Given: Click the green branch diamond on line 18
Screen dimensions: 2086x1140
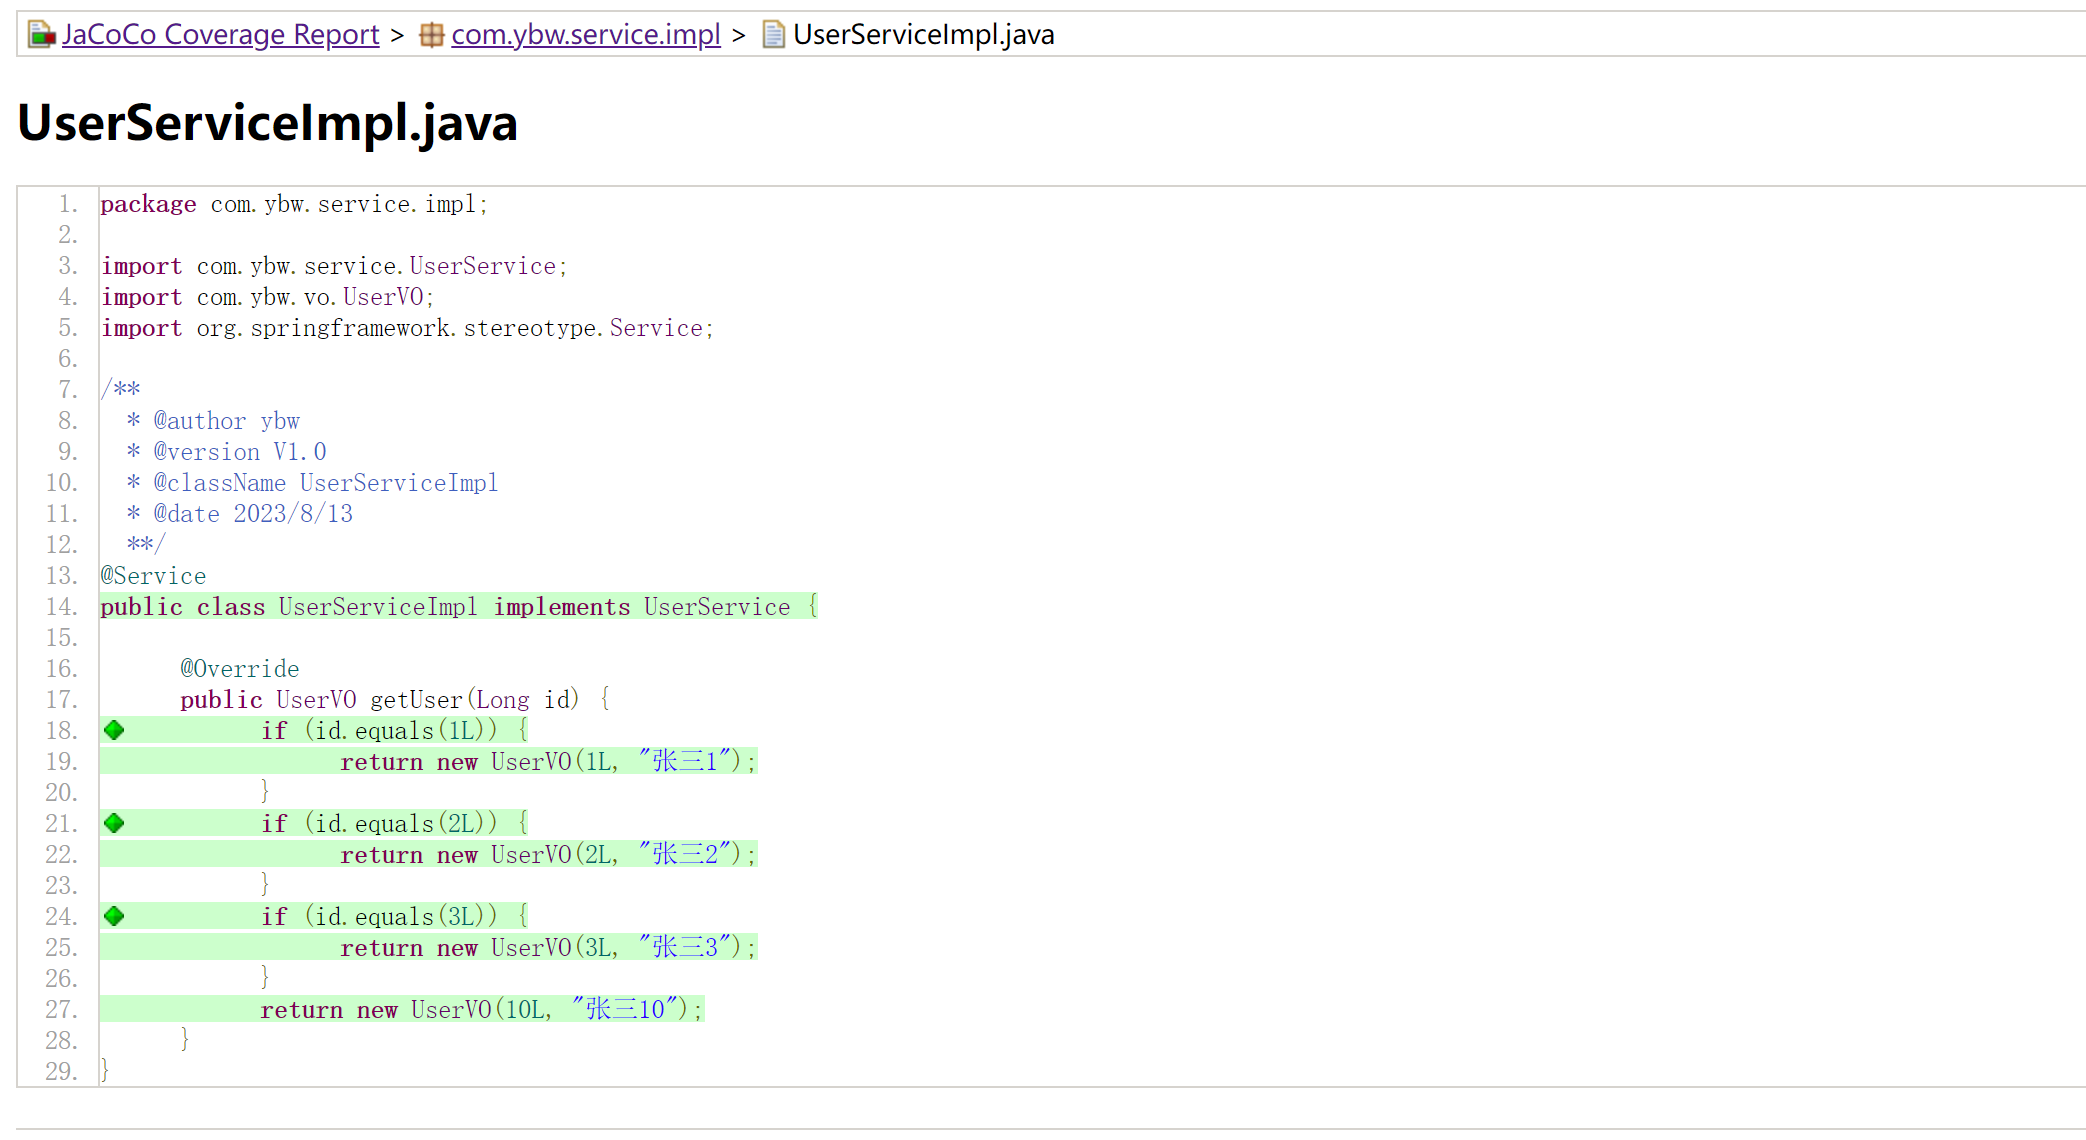Looking at the screenshot, I should [114, 730].
